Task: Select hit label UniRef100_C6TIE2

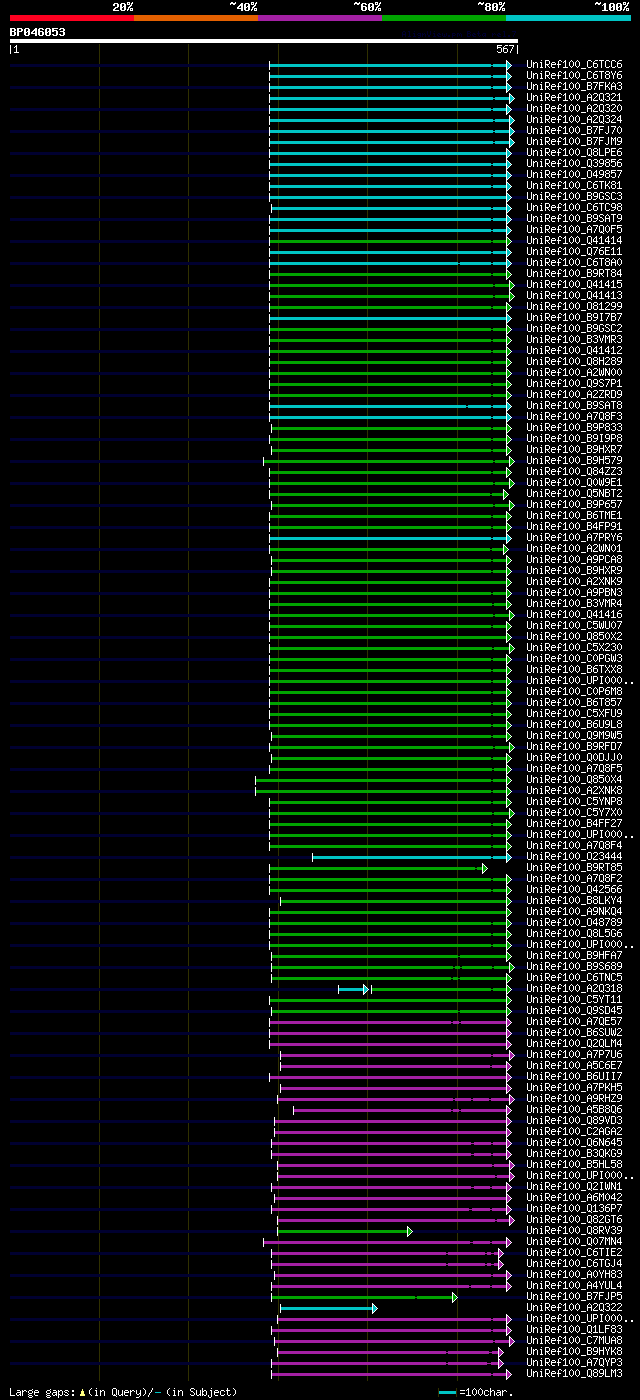Action: [x=574, y=1253]
